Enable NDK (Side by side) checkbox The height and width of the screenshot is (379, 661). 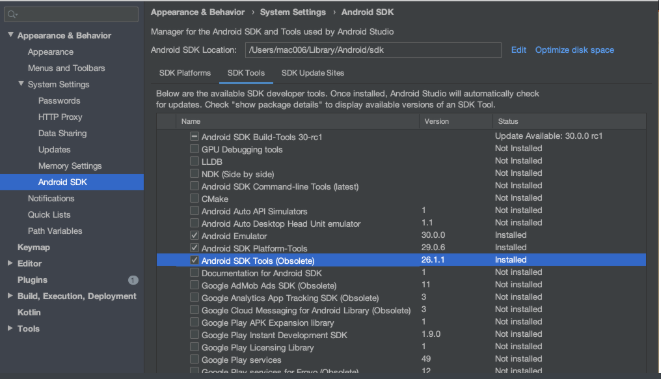click(x=194, y=174)
